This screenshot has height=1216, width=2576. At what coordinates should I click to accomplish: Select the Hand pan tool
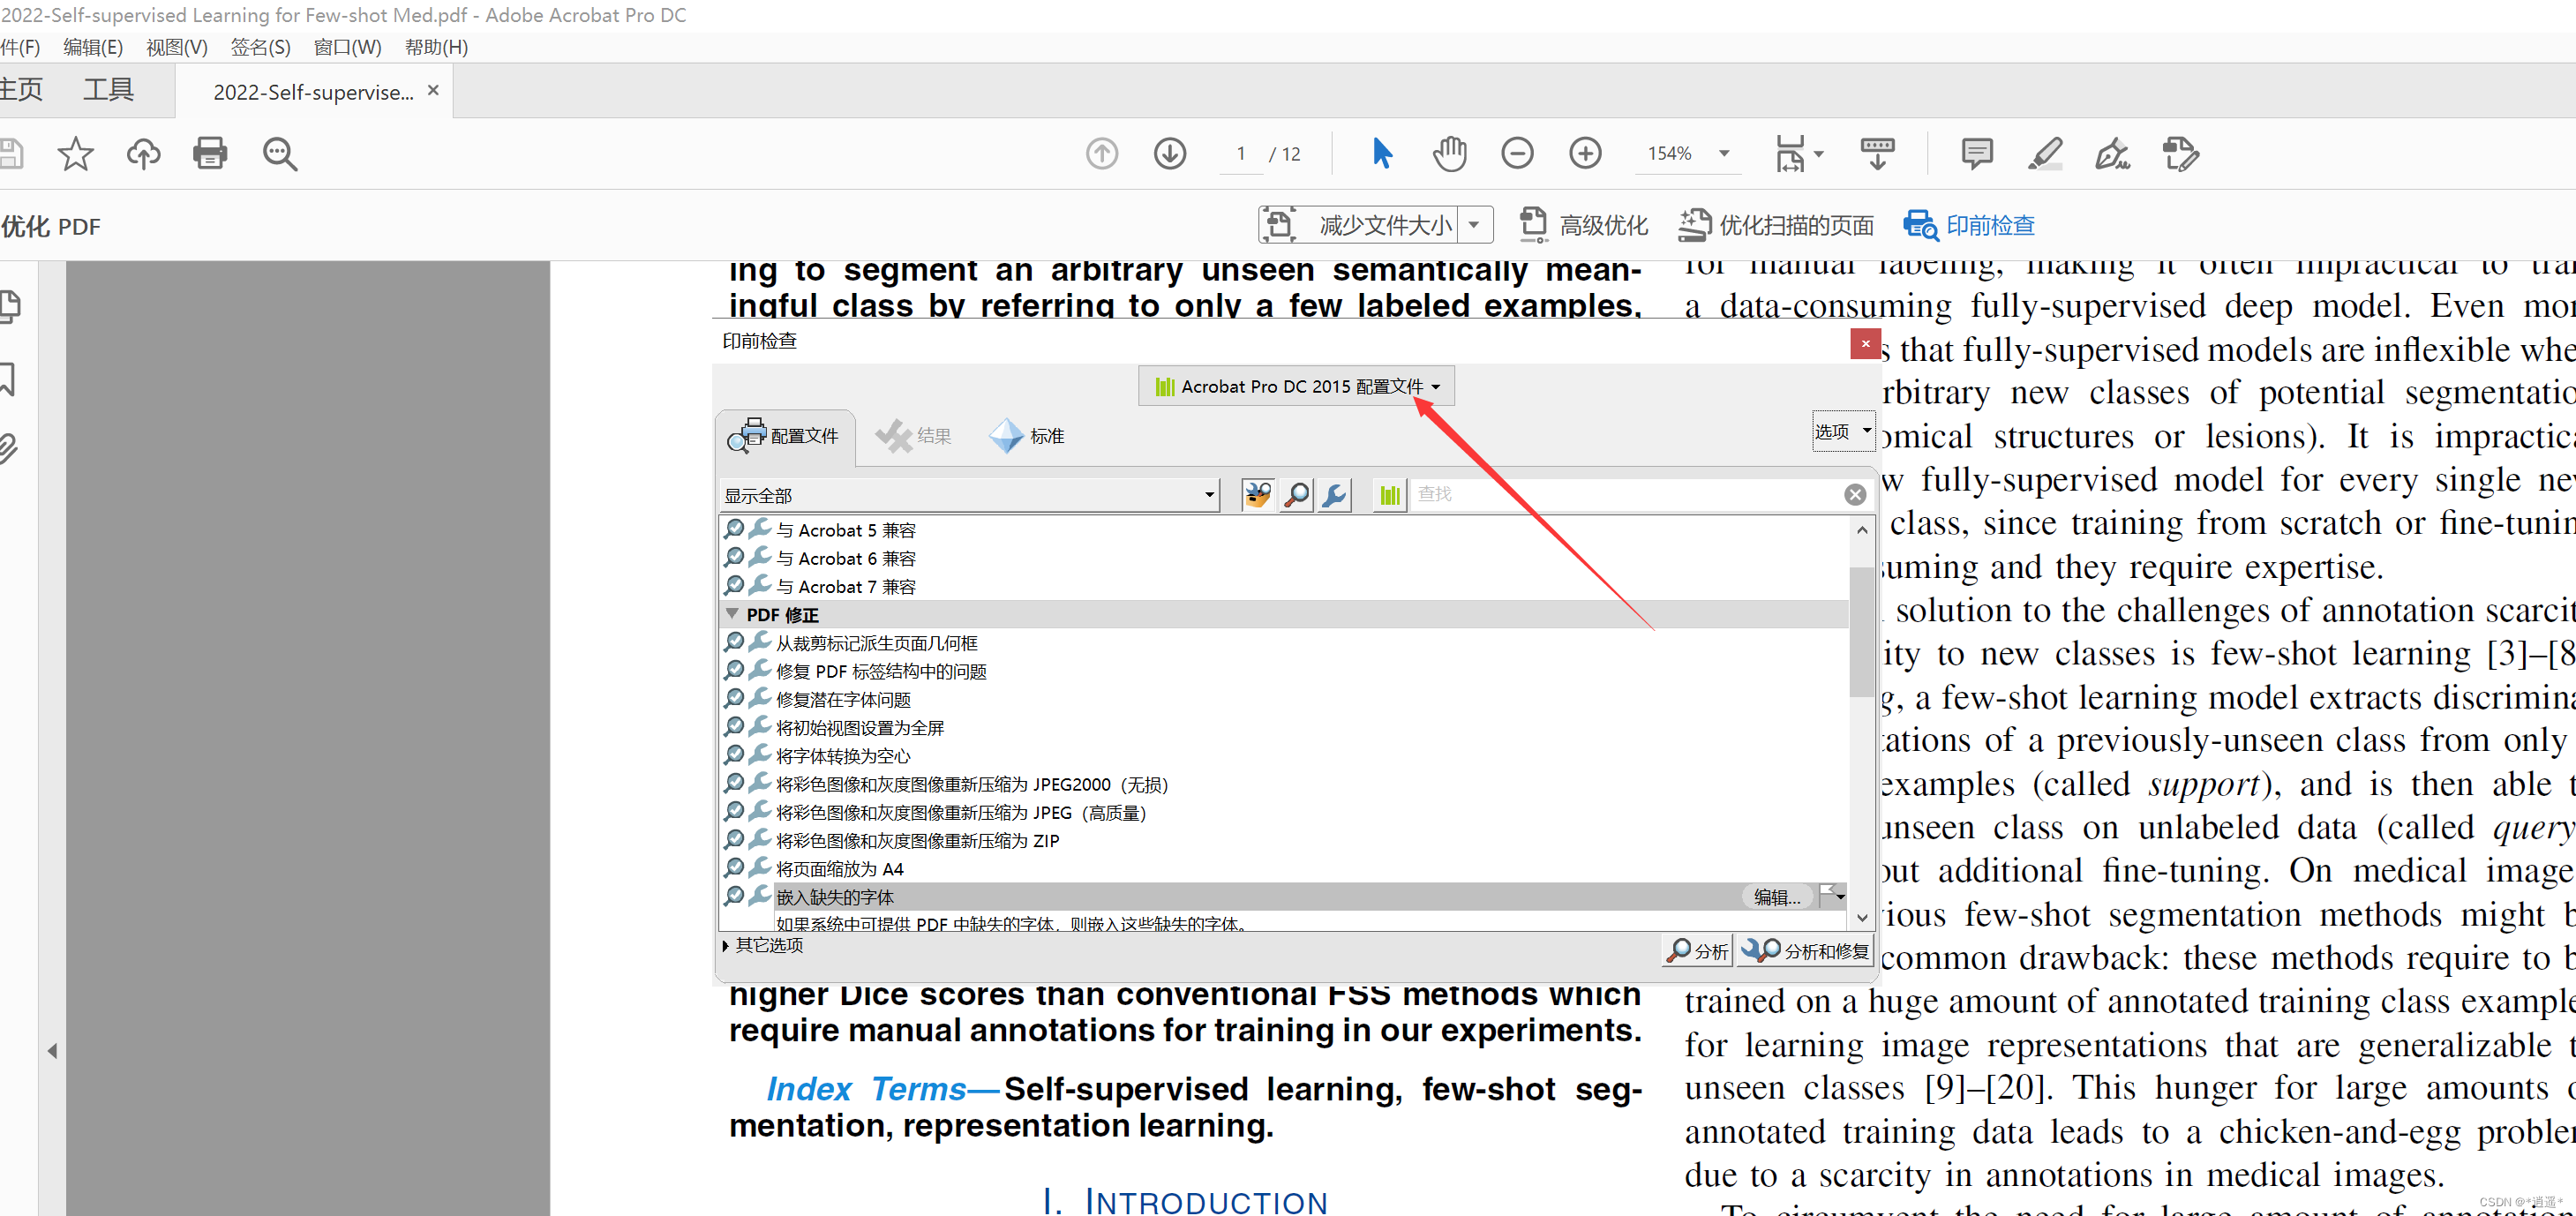pos(1449,153)
